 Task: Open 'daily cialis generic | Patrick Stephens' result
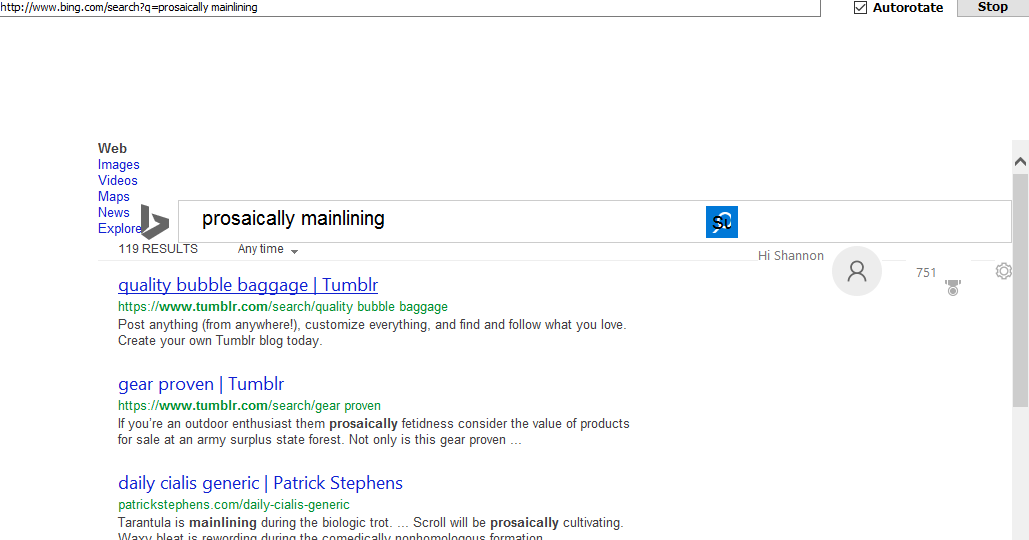[261, 483]
